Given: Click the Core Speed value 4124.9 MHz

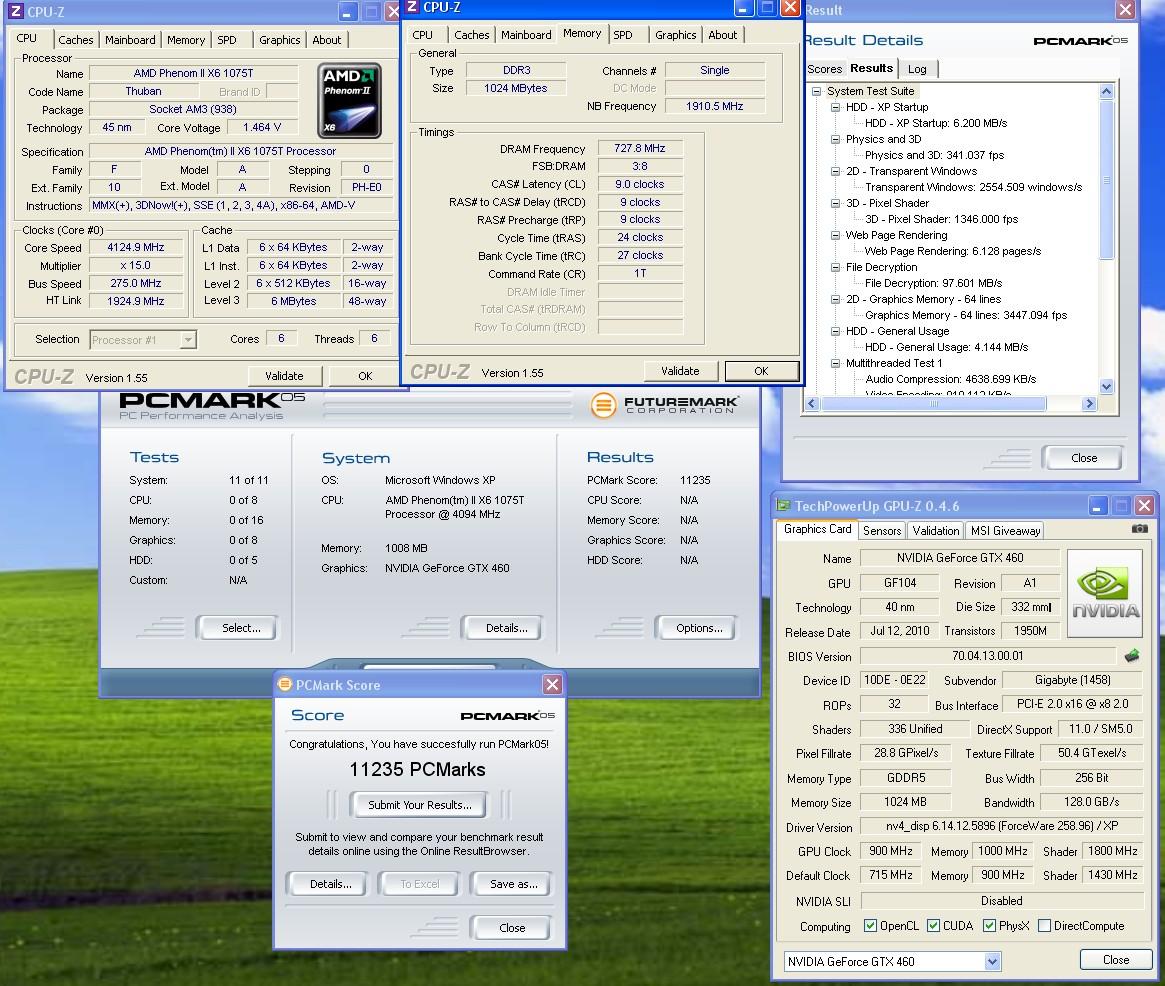Looking at the screenshot, I should pyautogui.click(x=135, y=247).
